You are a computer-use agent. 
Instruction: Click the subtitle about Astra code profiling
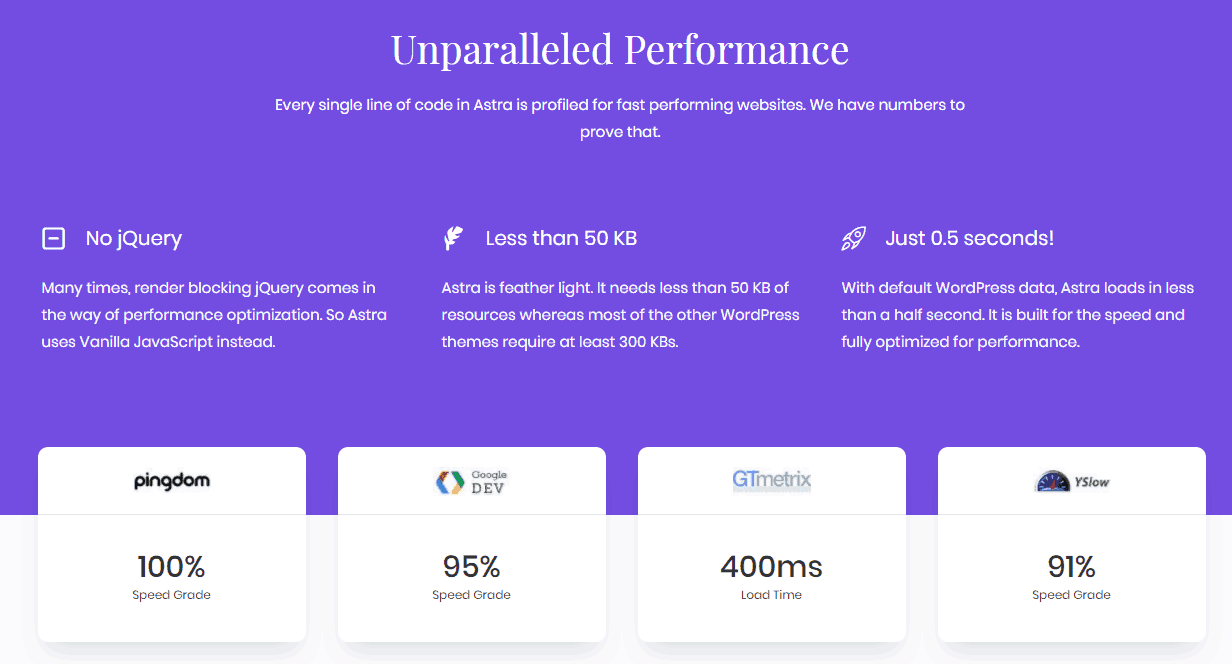pos(620,118)
